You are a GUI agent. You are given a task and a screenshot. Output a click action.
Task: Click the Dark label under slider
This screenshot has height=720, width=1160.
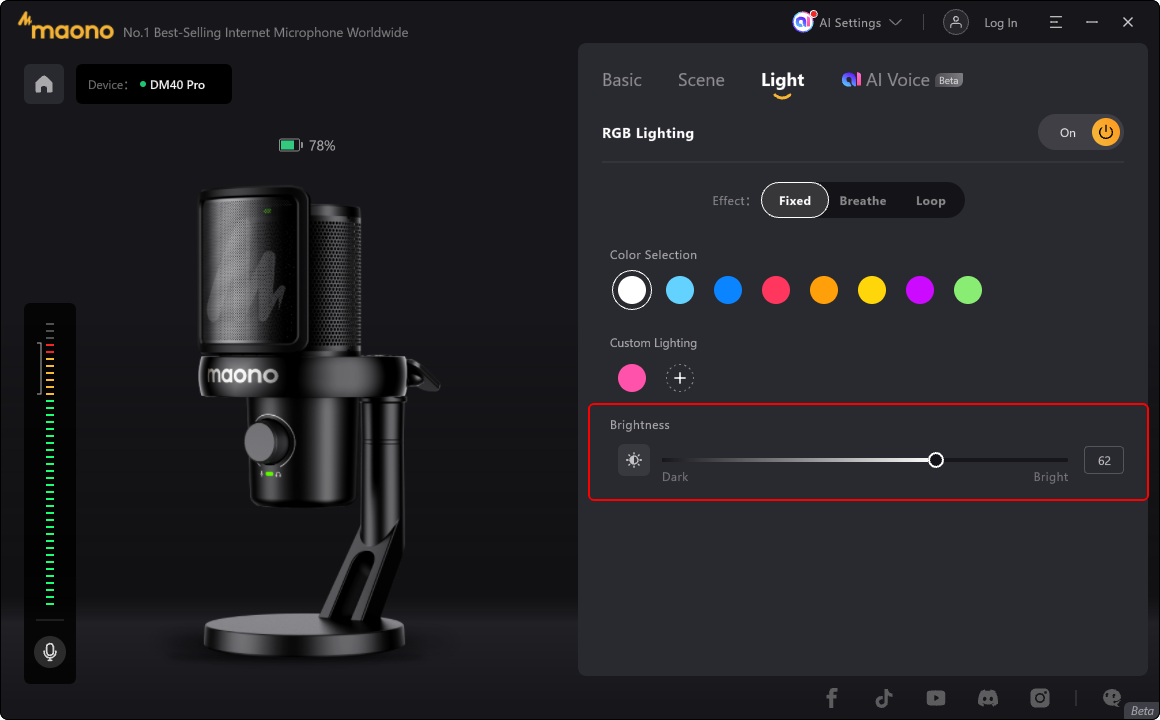pyautogui.click(x=675, y=477)
